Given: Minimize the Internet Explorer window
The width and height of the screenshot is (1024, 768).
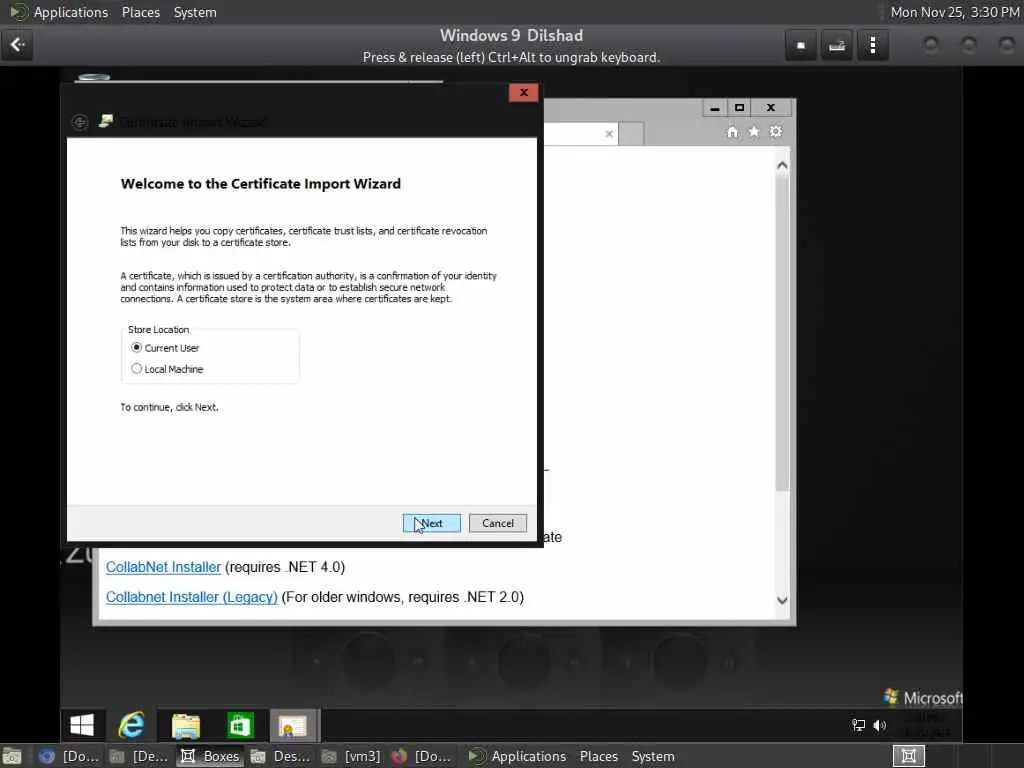Looking at the screenshot, I should (x=715, y=108).
